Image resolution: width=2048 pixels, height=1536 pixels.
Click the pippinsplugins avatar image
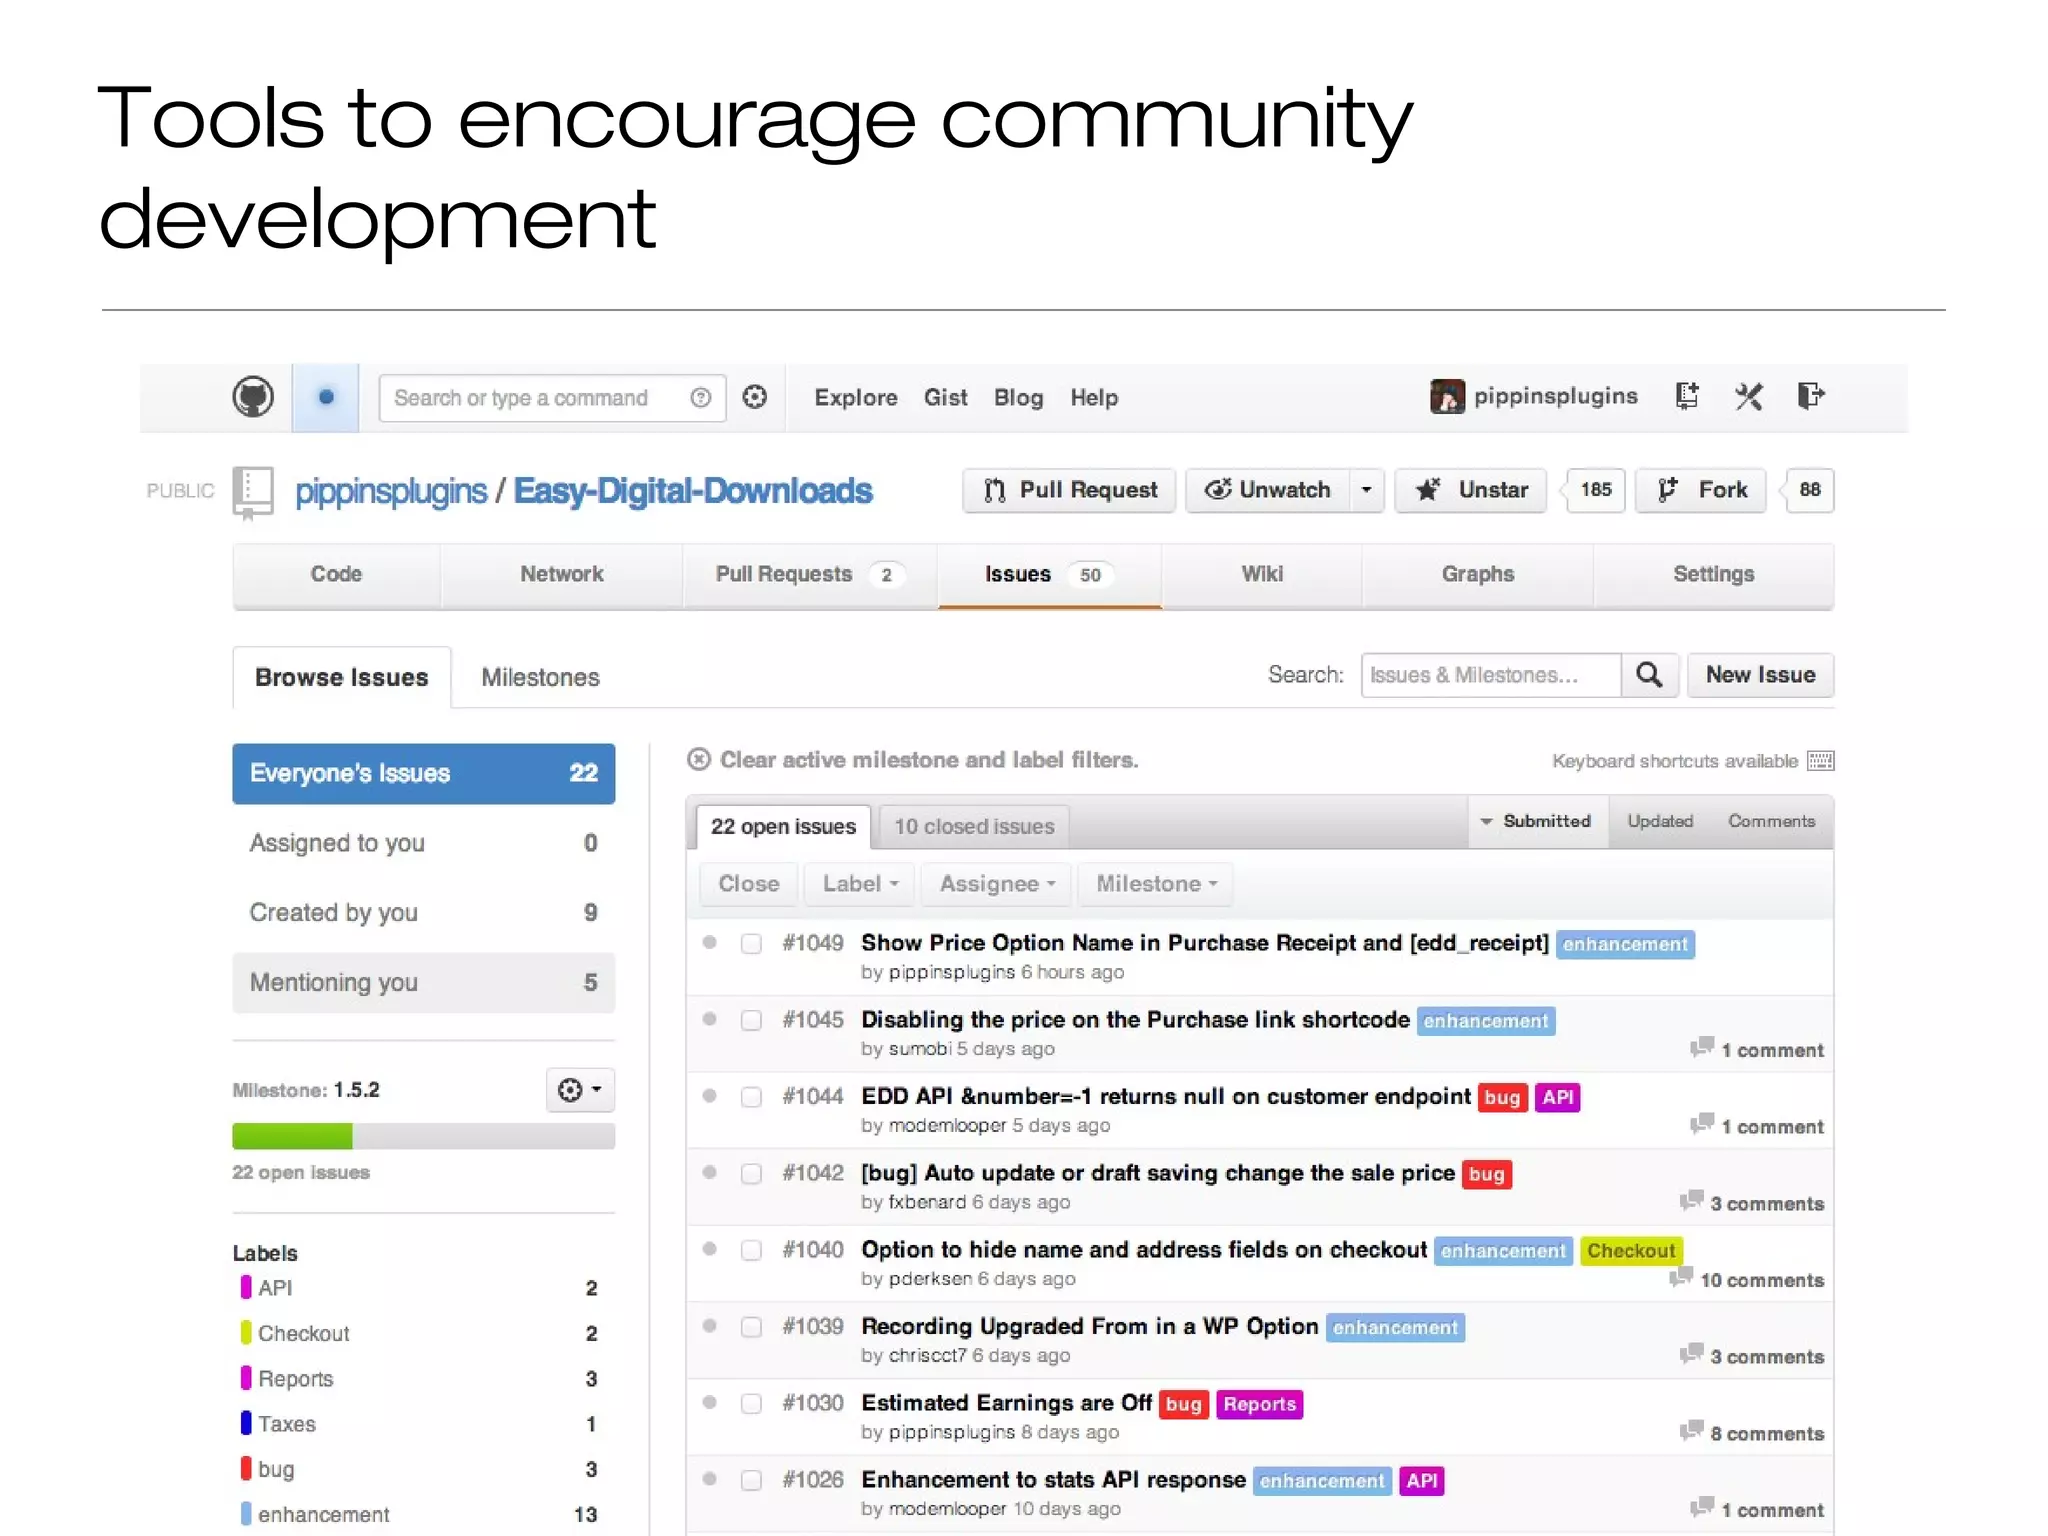pos(1447,396)
